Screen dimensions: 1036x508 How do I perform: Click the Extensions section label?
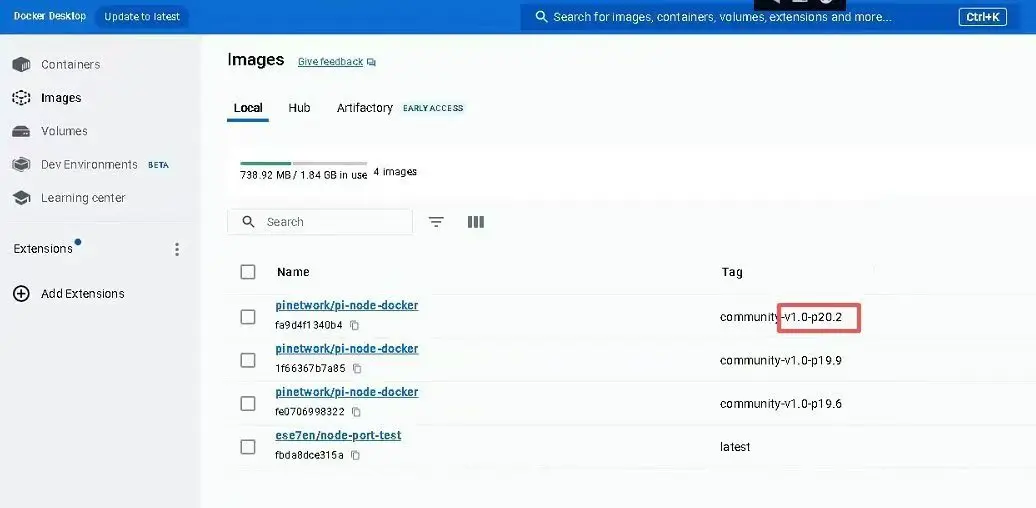click(x=43, y=249)
